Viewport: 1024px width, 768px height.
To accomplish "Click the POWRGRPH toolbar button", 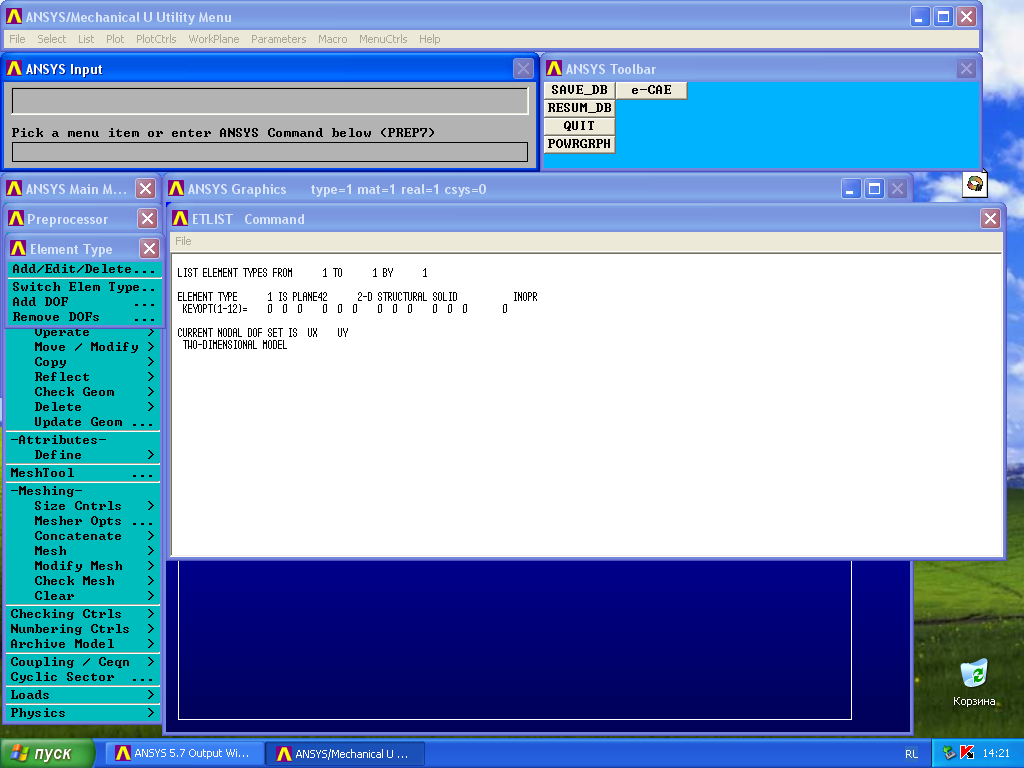I will (579, 144).
